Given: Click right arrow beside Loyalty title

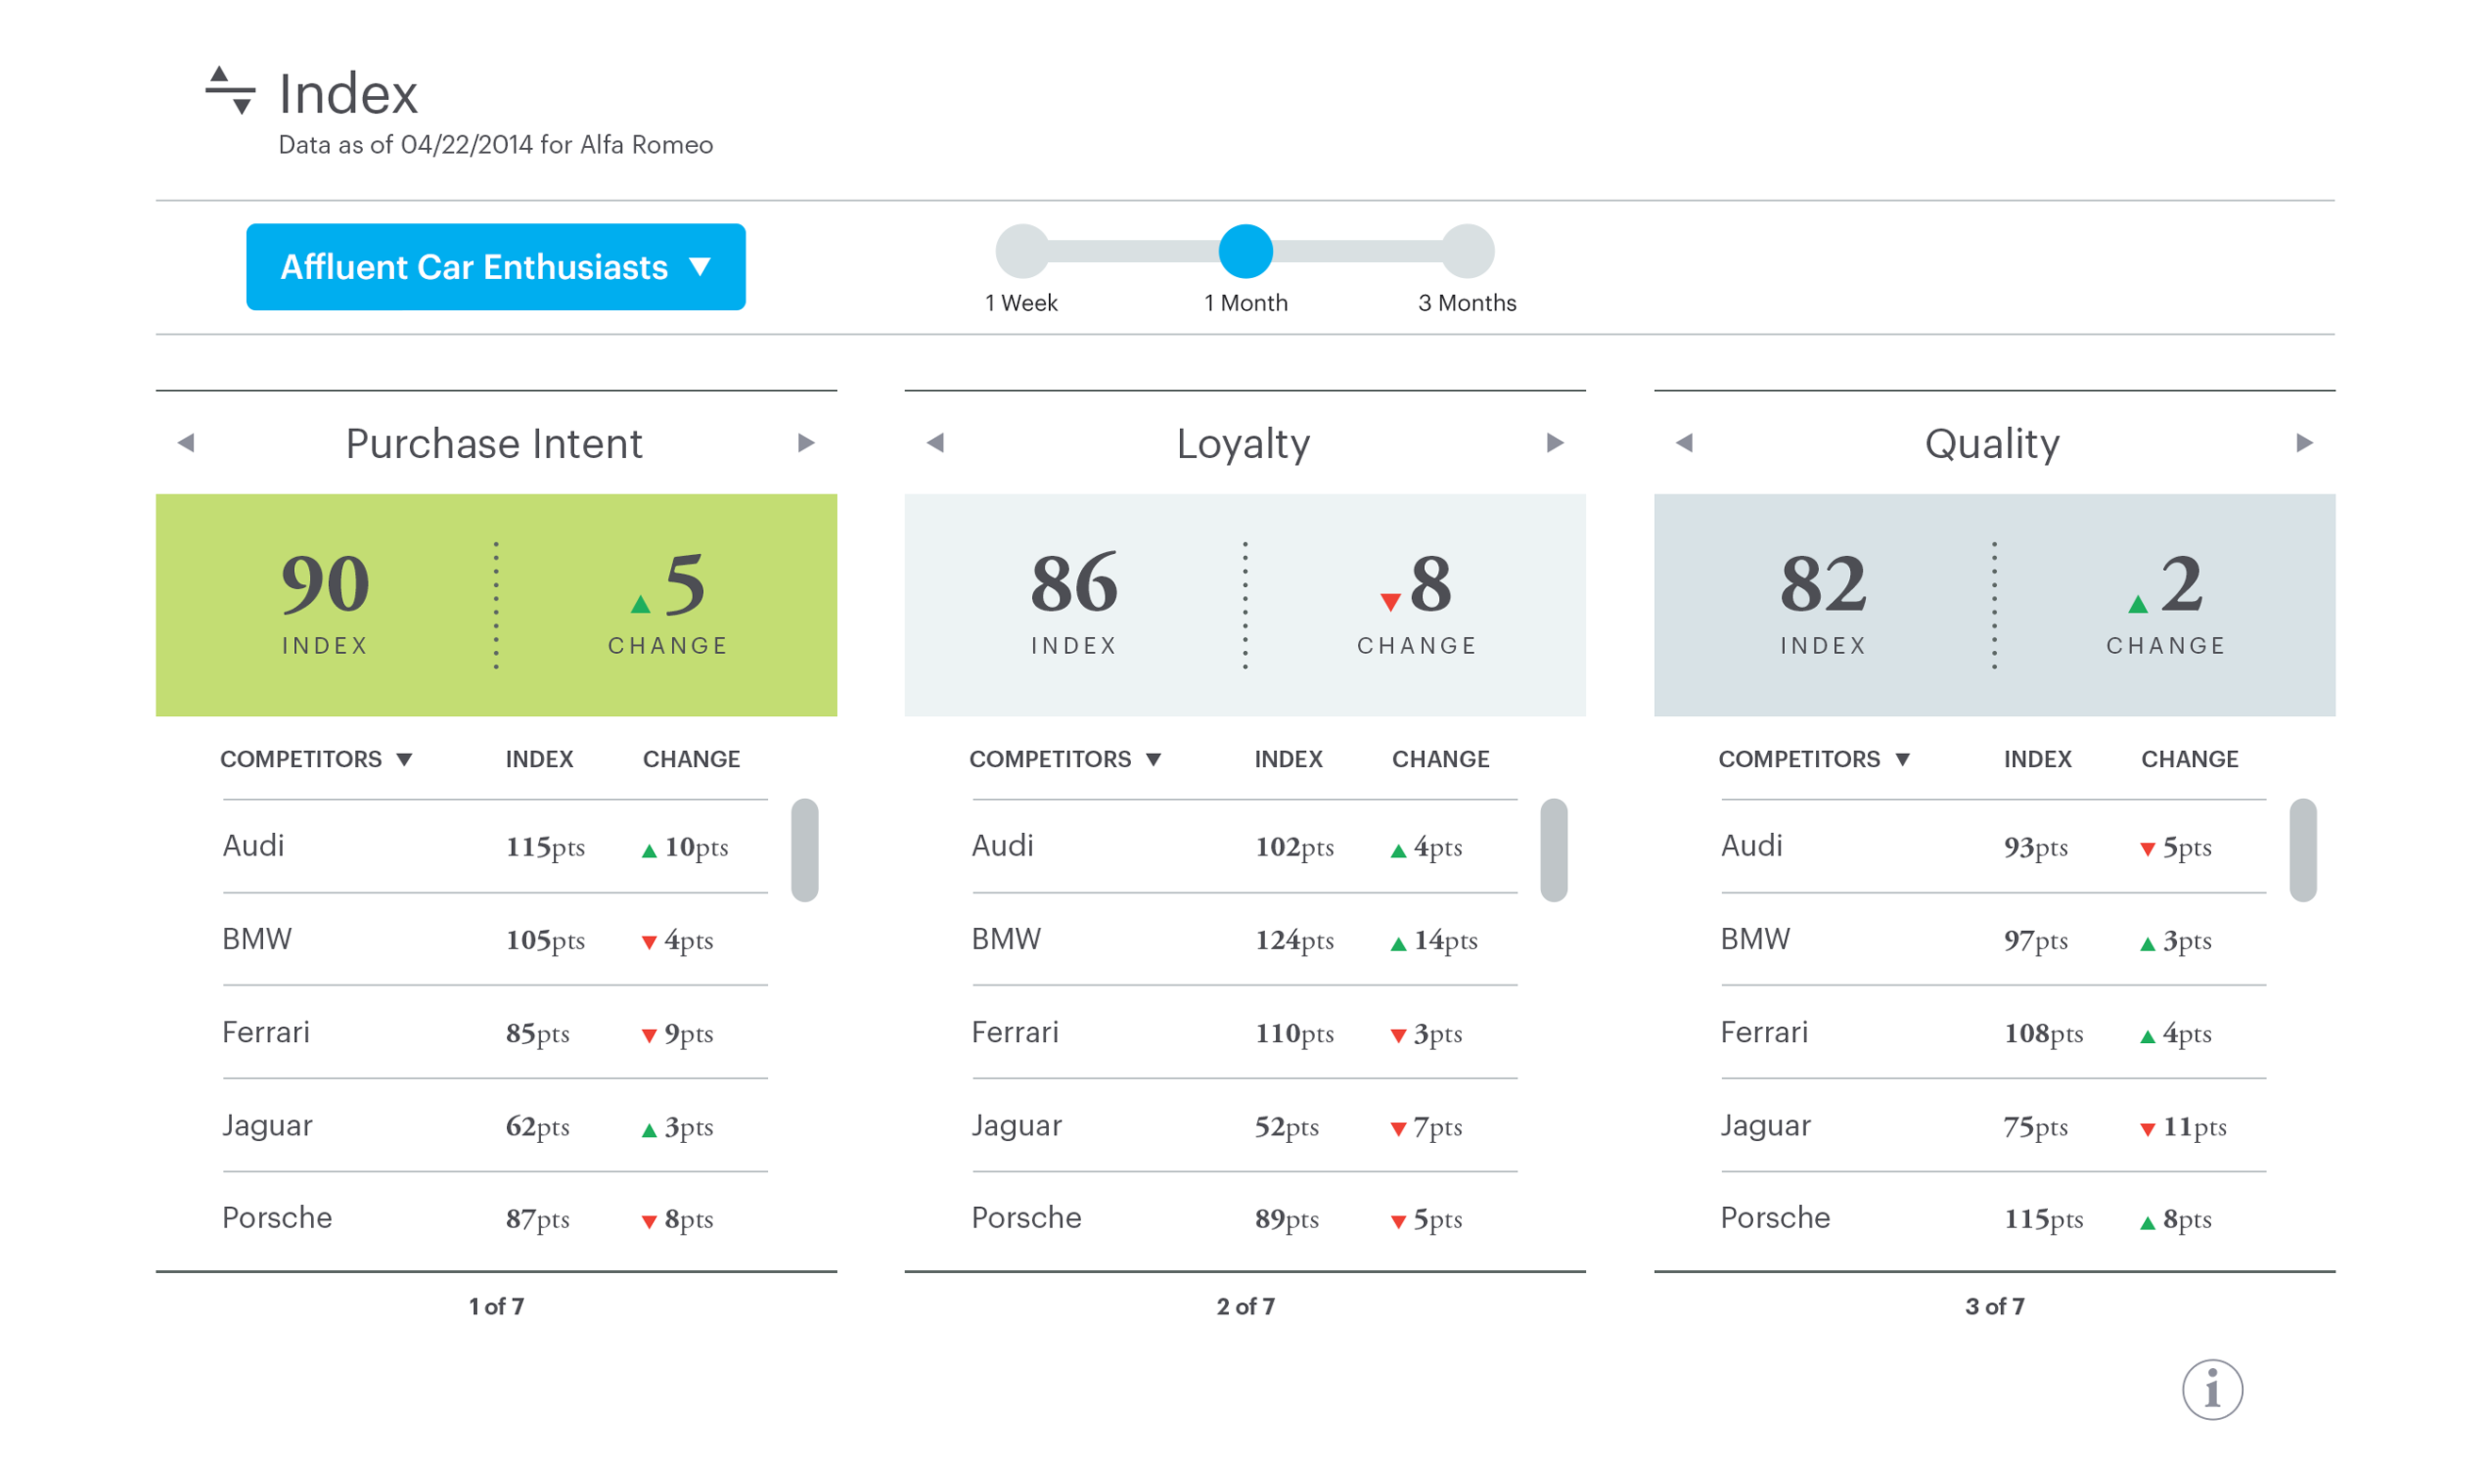Looking at the screenshot, I should pyautogui.click(x=1555, y=442).
